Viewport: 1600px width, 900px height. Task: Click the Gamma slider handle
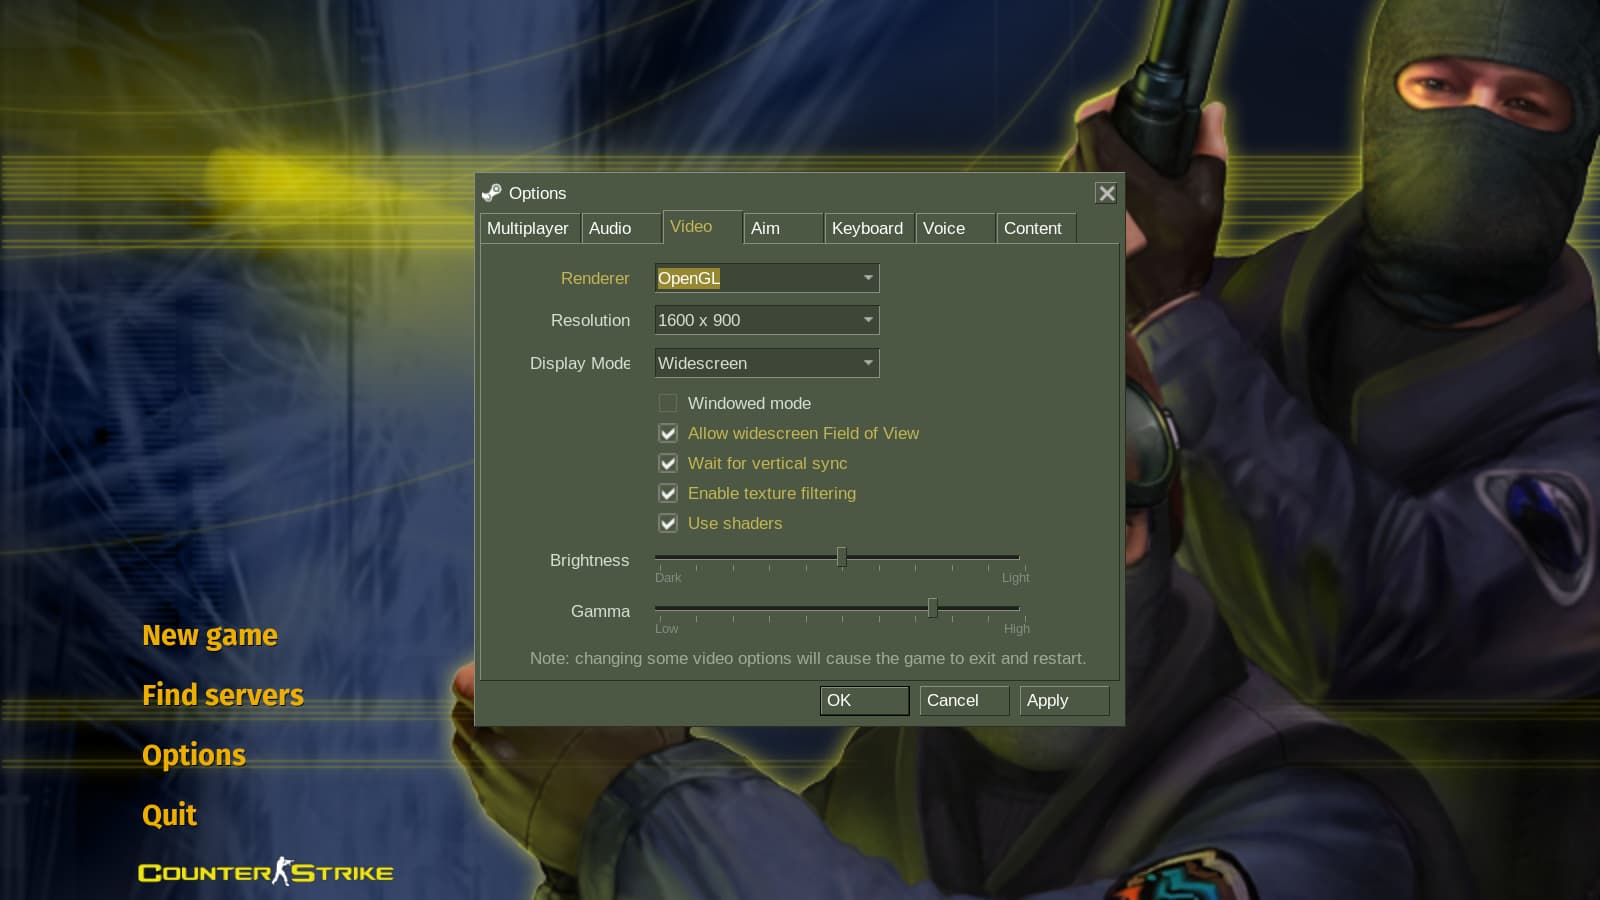pyautogui.click(x=932, y=608)
